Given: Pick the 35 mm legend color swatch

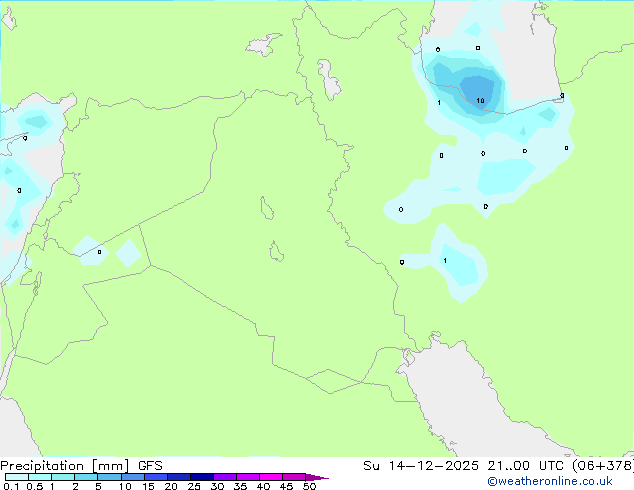Looking at the screenshot, I should pos(248,477).
